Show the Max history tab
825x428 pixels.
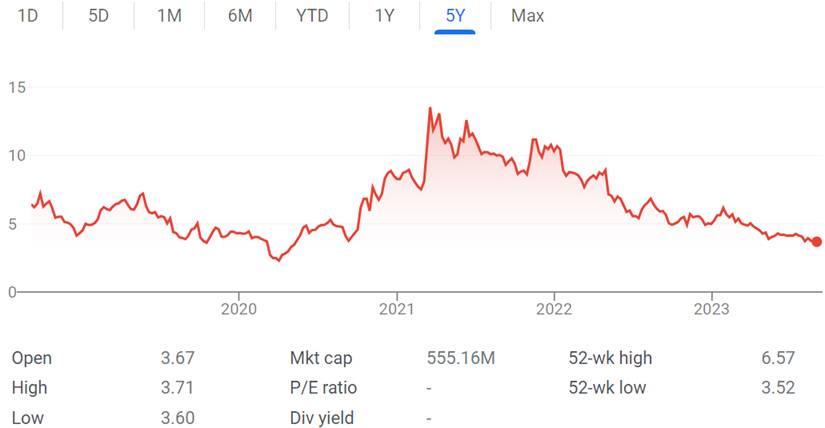[527, 16]
